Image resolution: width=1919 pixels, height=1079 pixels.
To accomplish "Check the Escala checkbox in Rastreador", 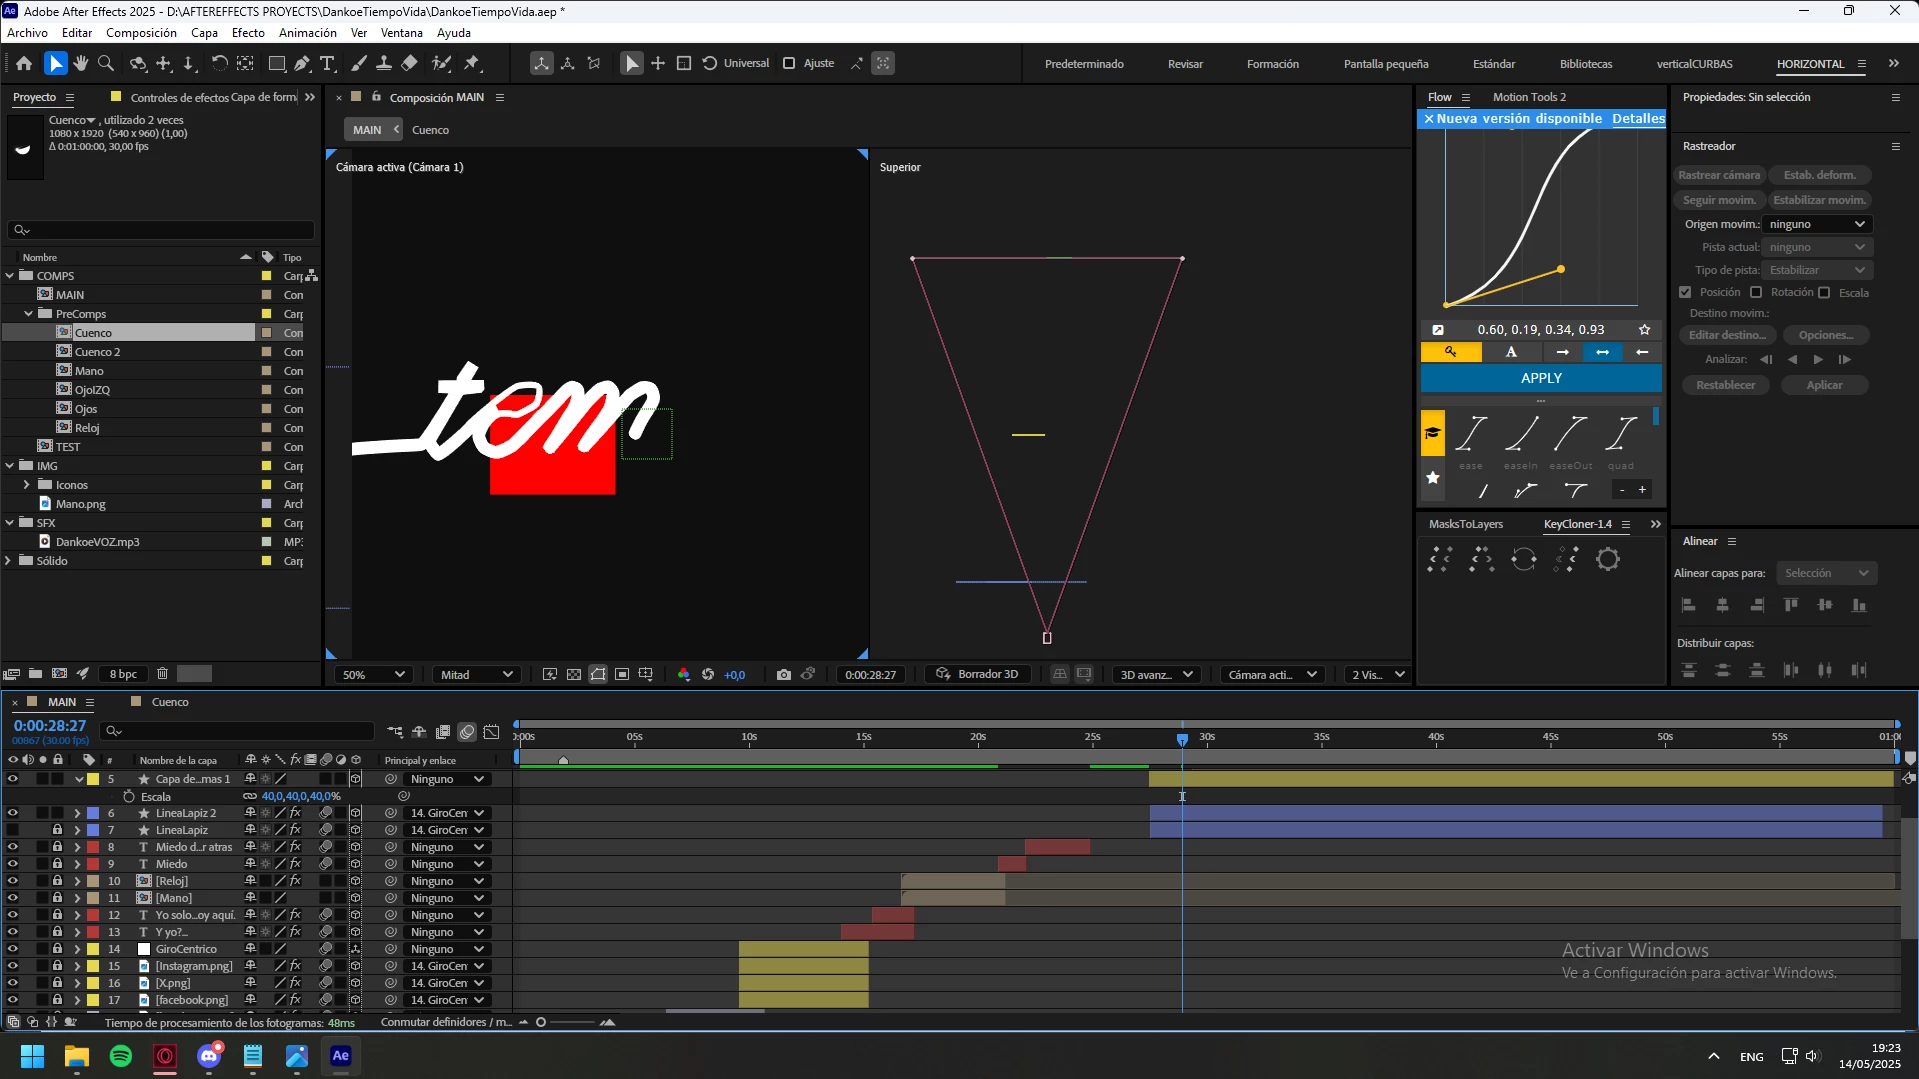I will tap(1824, 293).
